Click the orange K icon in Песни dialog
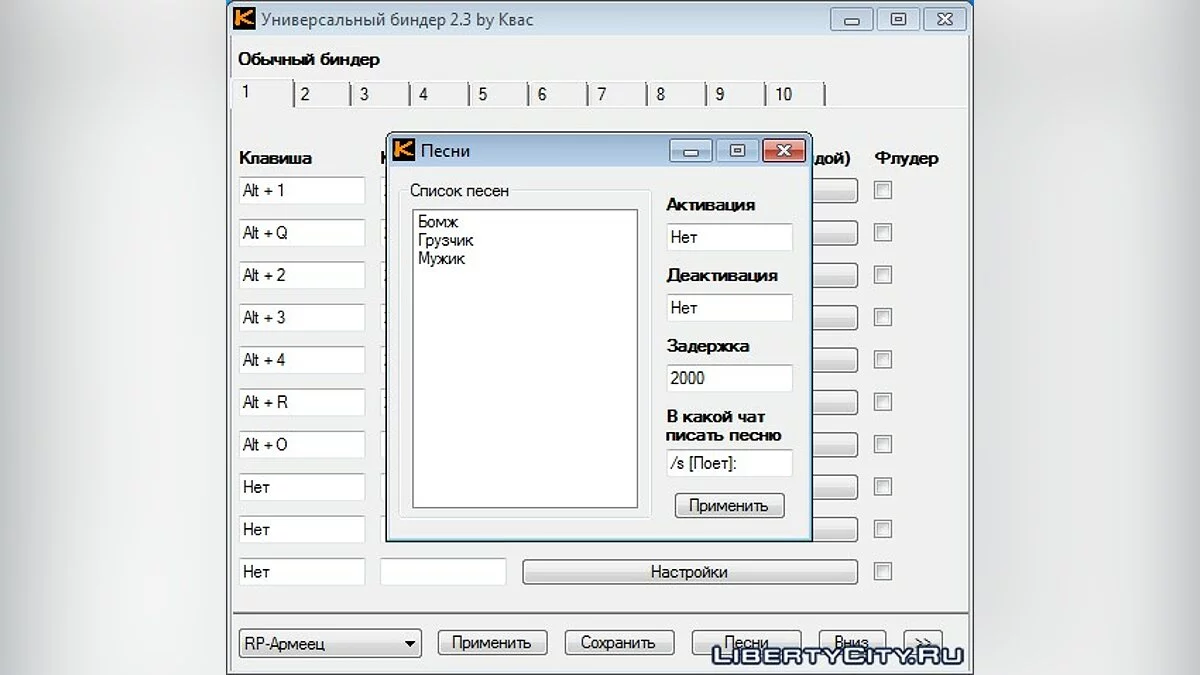 [x=404, y=150]
